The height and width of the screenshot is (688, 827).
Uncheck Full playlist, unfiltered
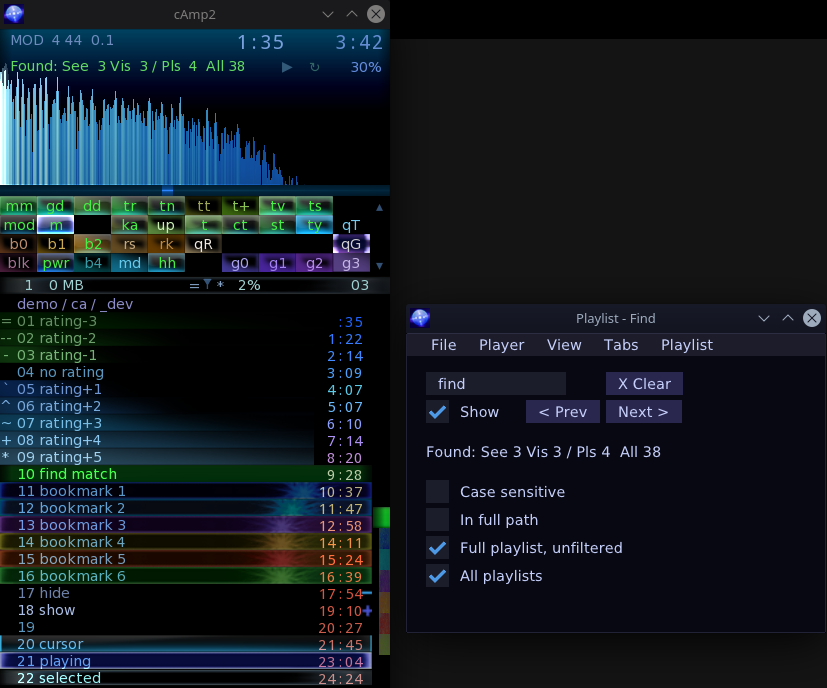pyautogui.click(x=437, y=548)
